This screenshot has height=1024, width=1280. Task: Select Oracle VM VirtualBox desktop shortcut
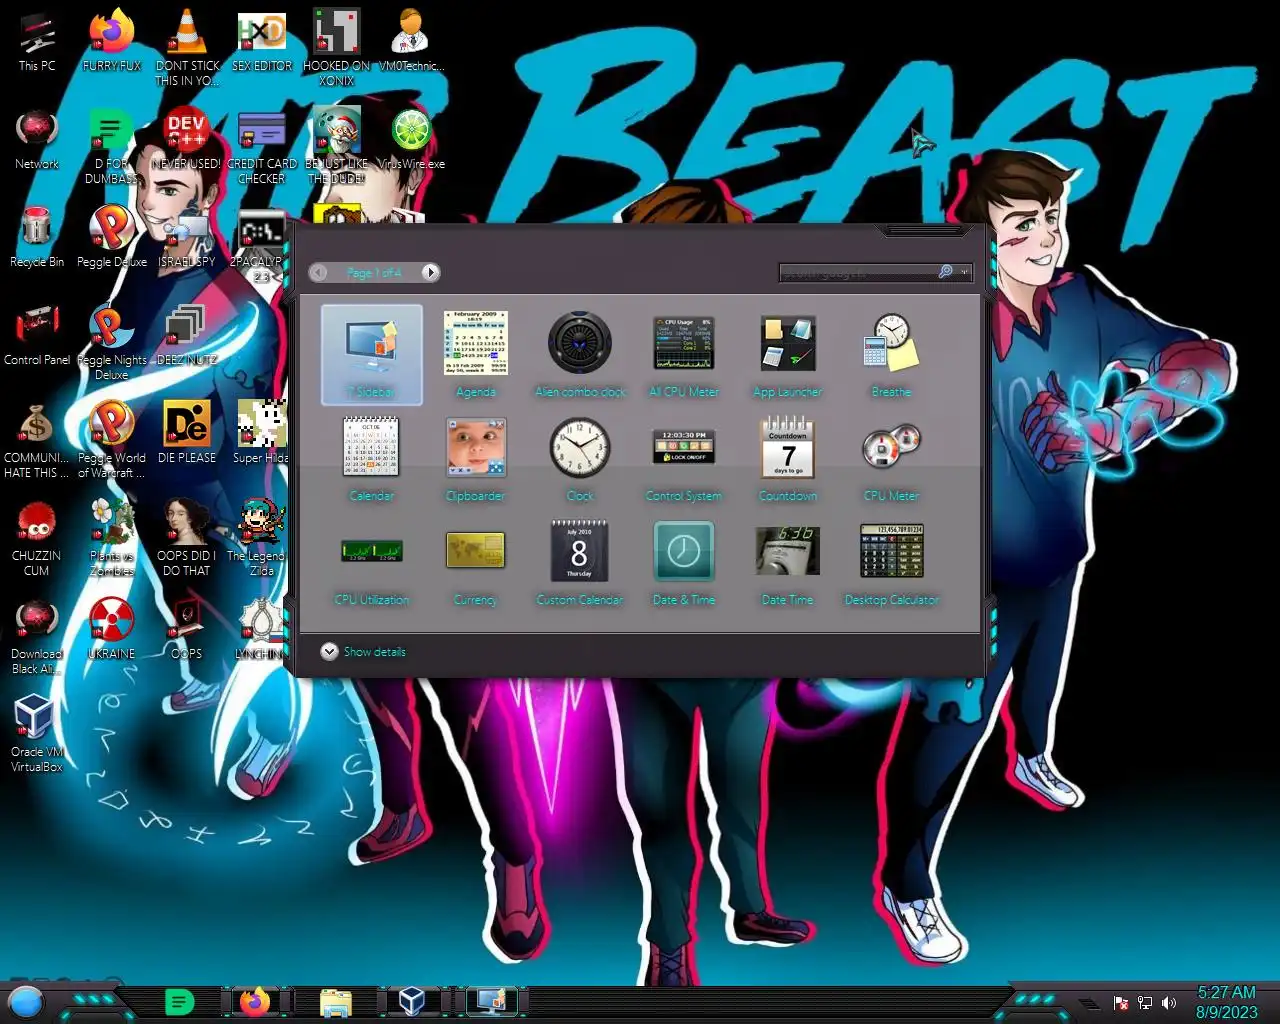[37, 735]
